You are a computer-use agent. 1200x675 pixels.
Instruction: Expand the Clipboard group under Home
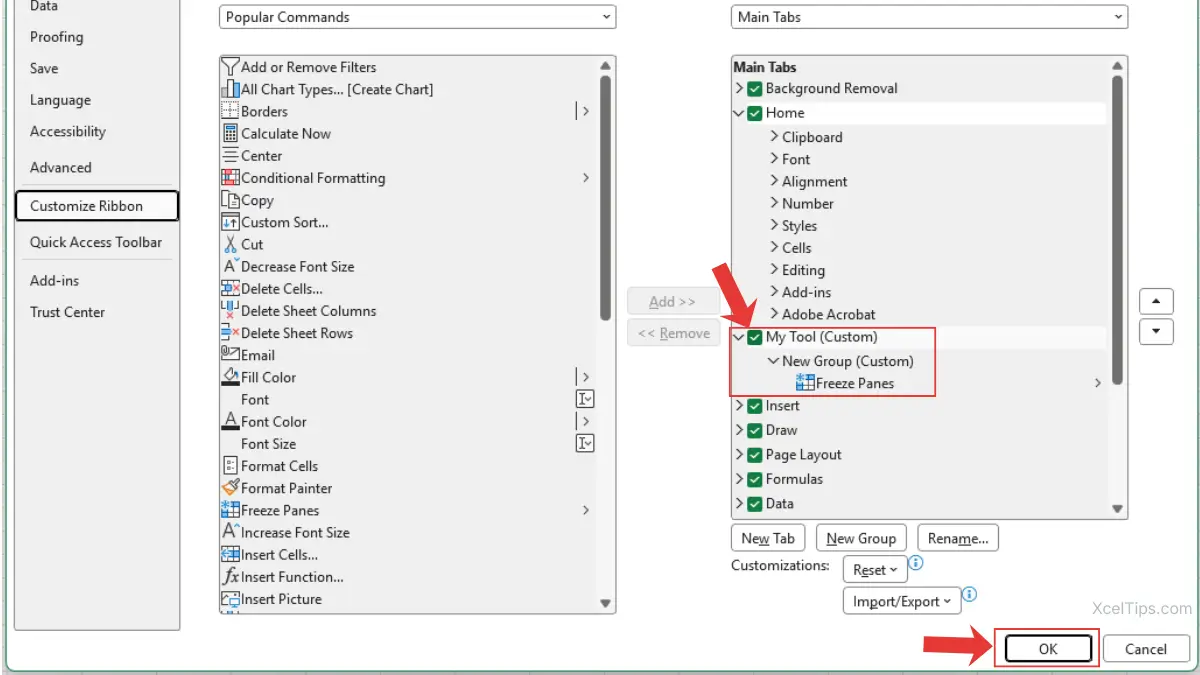pyautogui.click(x=774, y=137)
